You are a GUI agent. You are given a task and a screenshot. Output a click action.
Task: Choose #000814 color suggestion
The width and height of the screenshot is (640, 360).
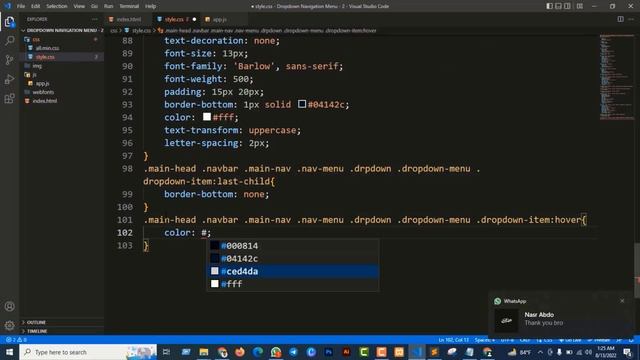[x=293, y=246]
